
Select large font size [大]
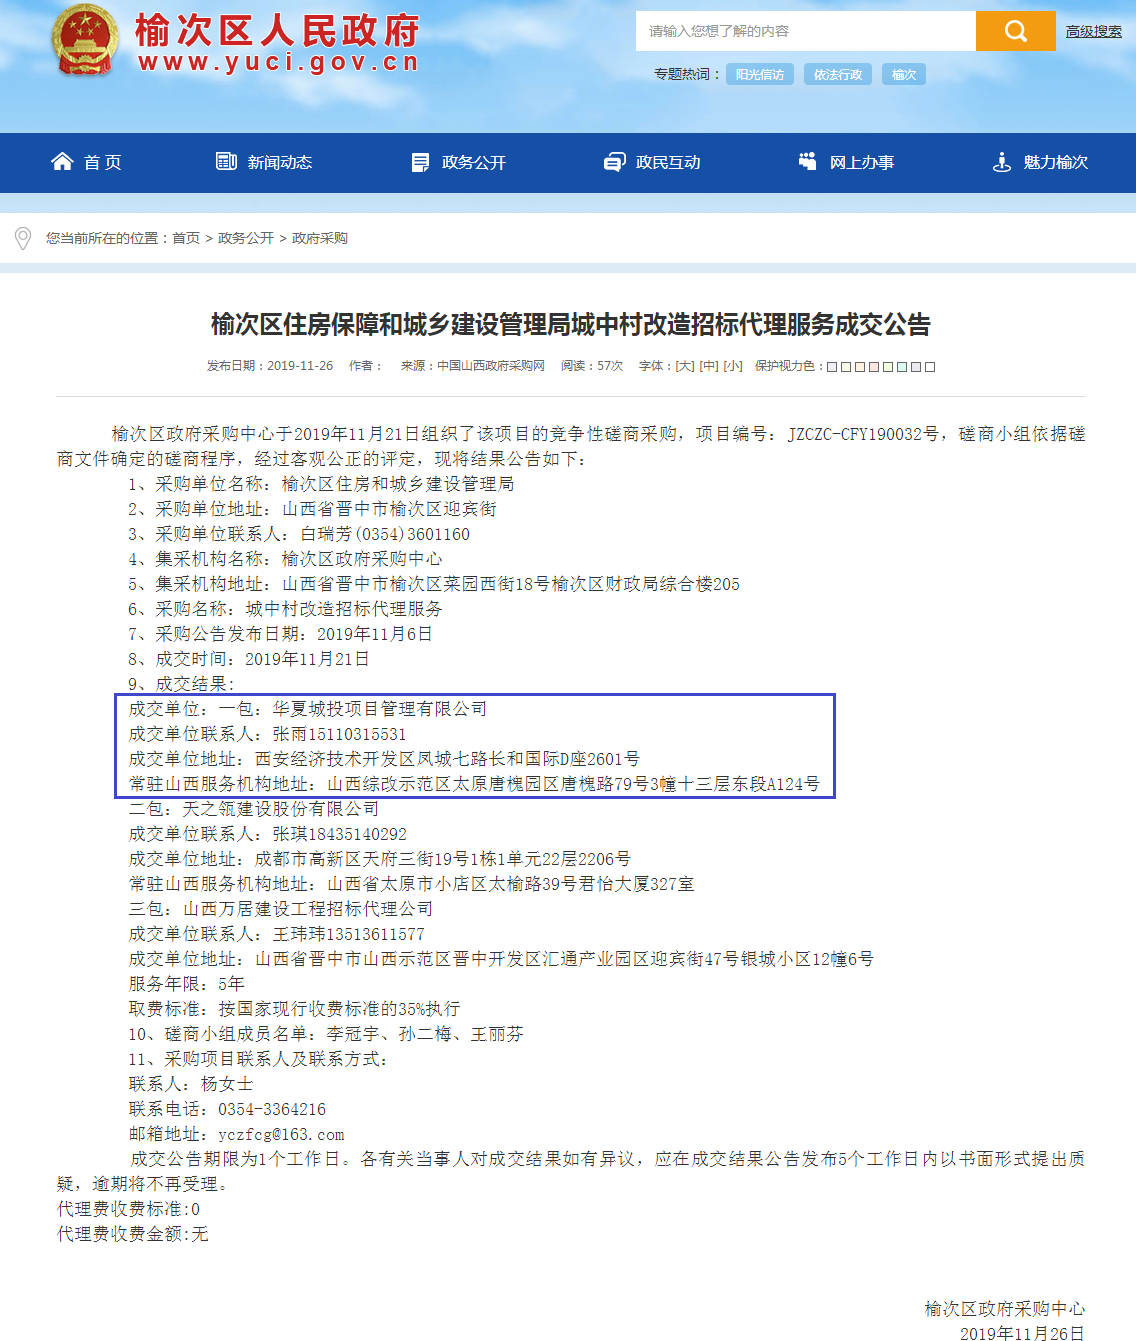(x=685, y=366)
